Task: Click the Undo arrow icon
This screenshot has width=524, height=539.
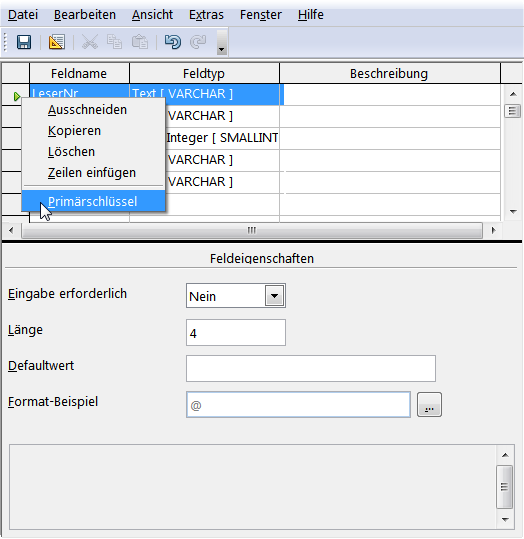Action: pyautogui.click(x=173, y=42)
